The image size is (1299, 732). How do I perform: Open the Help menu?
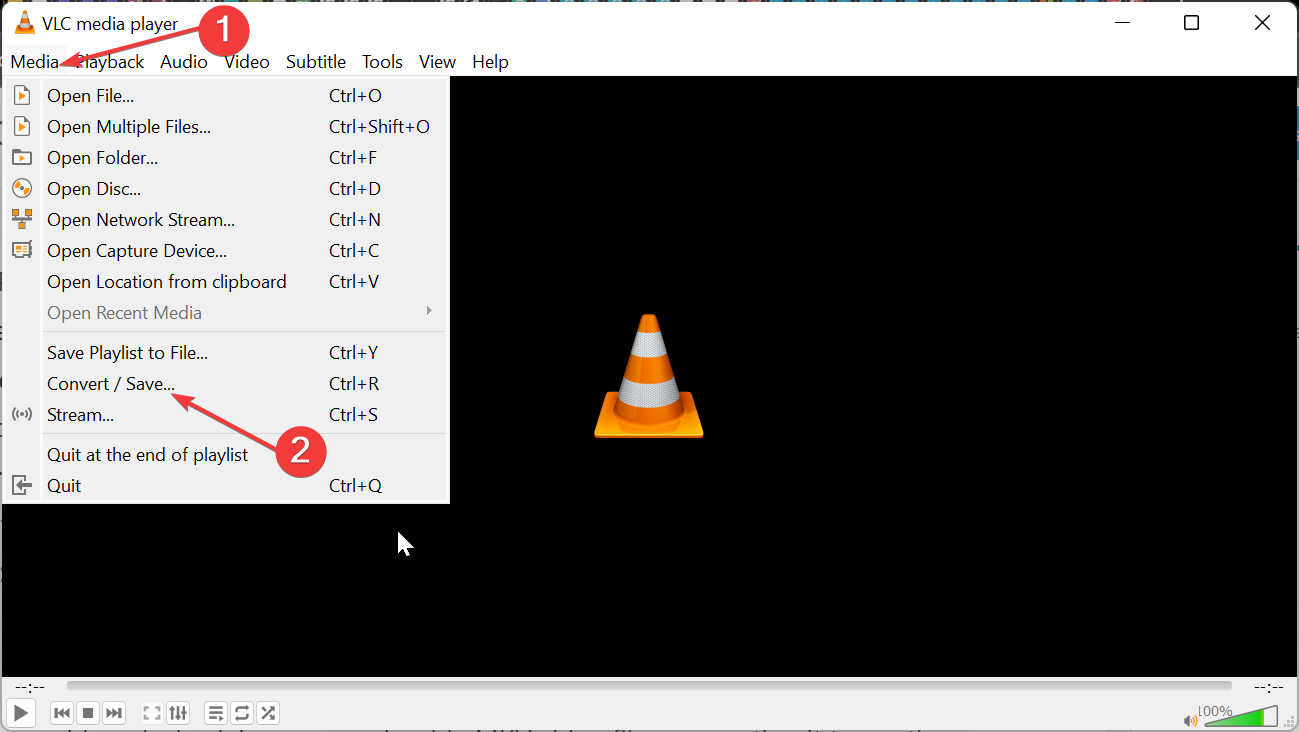pos(490,62)
